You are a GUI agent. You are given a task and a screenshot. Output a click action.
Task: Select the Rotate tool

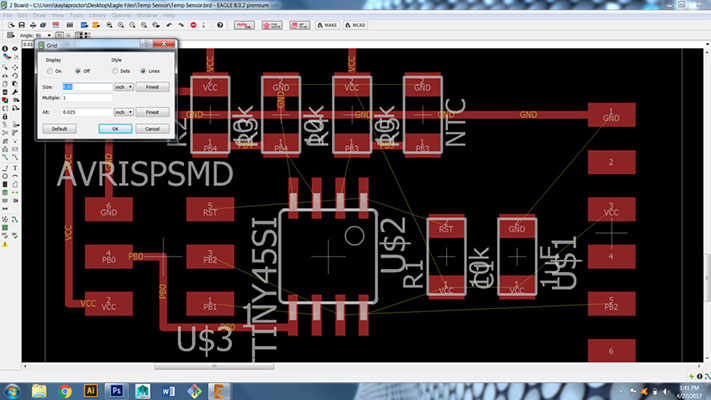(15, 76)
